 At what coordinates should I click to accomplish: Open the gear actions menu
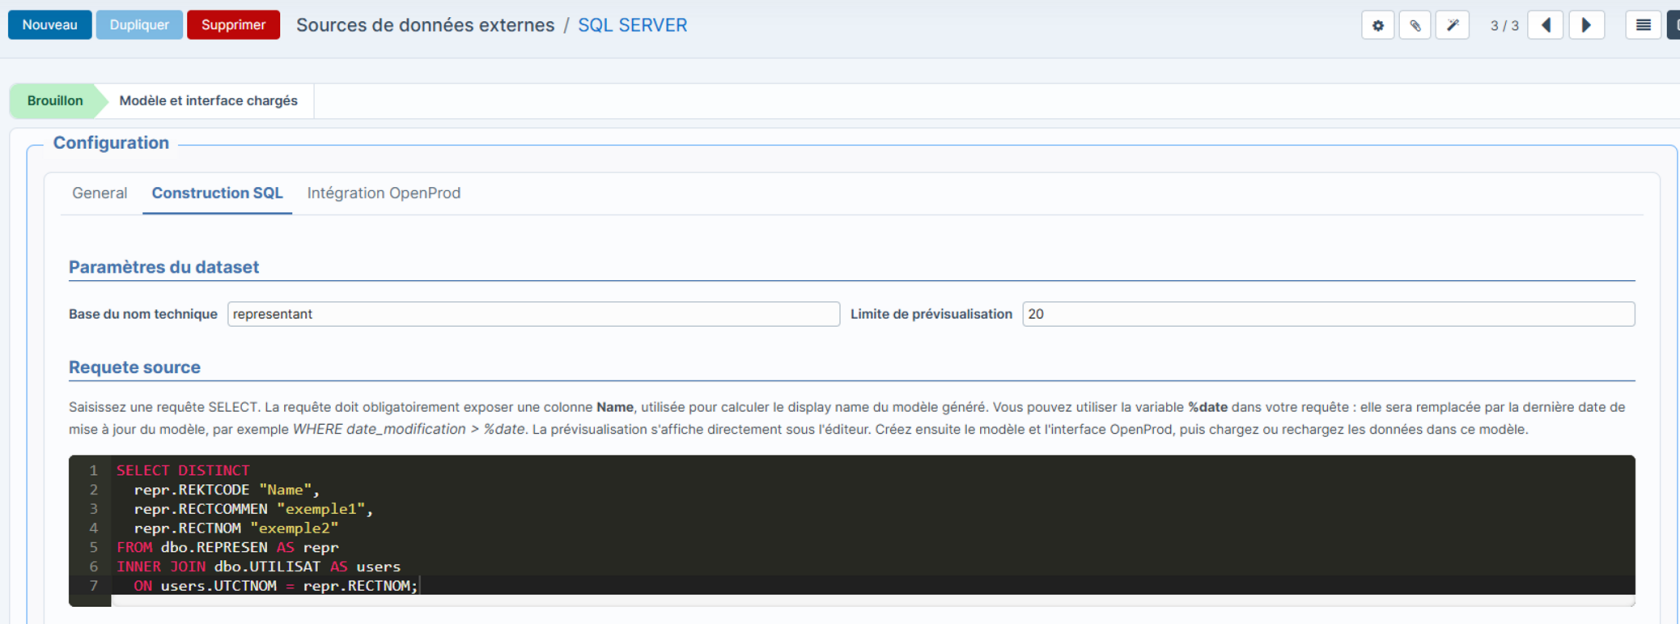click(x=1378, y=25)
